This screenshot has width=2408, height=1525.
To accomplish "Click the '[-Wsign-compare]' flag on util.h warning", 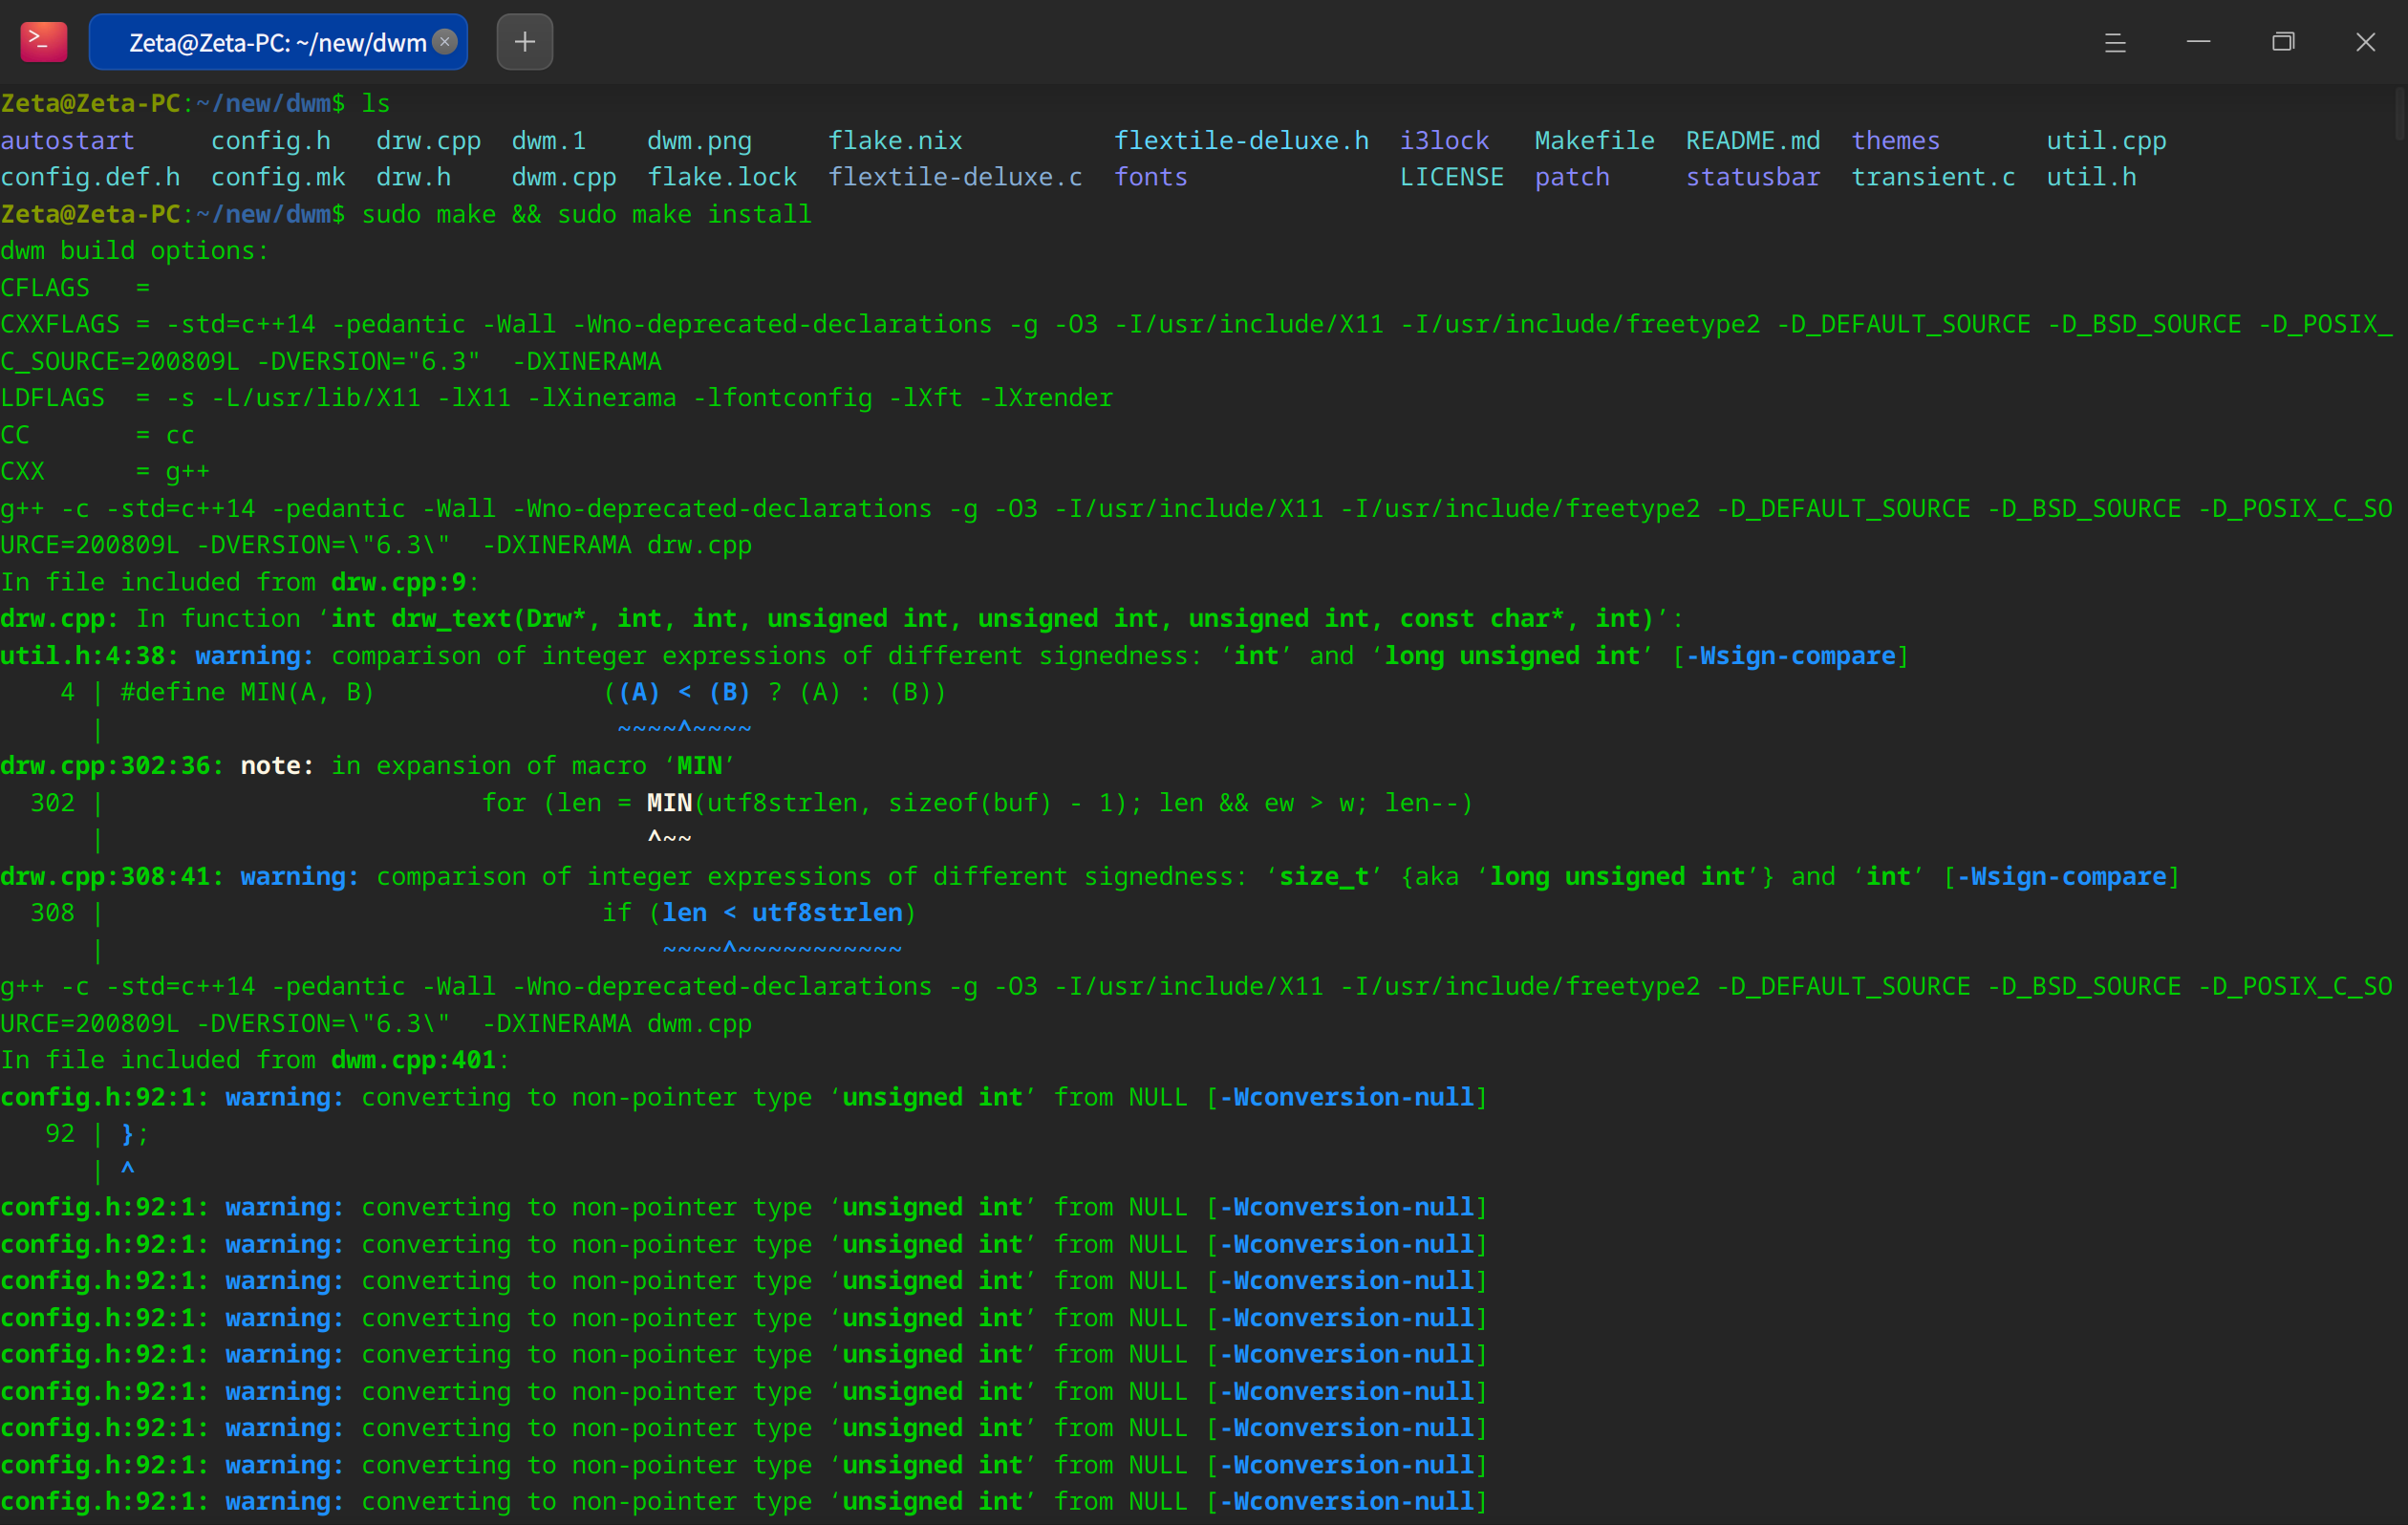I will coord(1790,655).
